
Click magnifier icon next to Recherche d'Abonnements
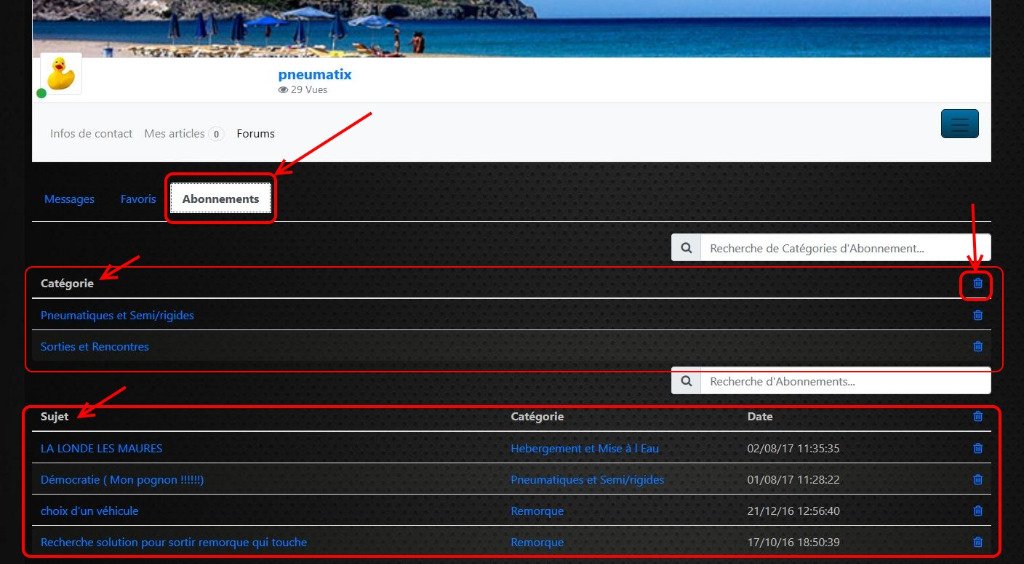tap(685, 381)
